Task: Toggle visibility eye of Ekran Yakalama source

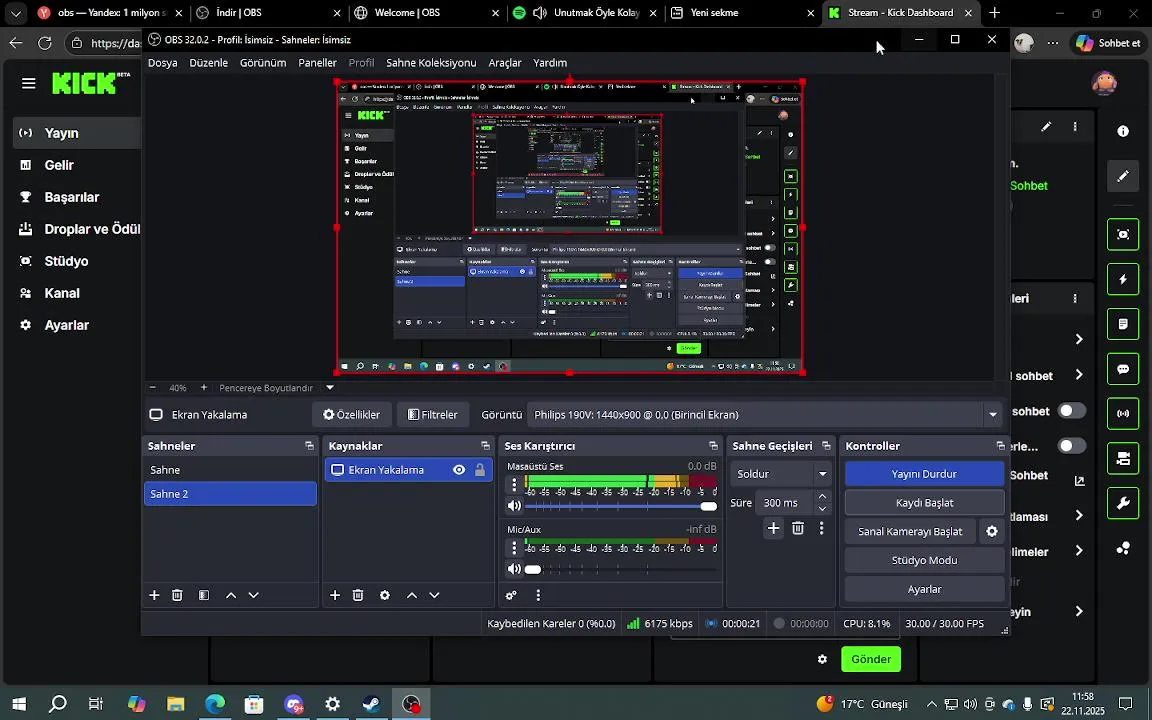Action: pyautogui.click(x=459, y=470)
